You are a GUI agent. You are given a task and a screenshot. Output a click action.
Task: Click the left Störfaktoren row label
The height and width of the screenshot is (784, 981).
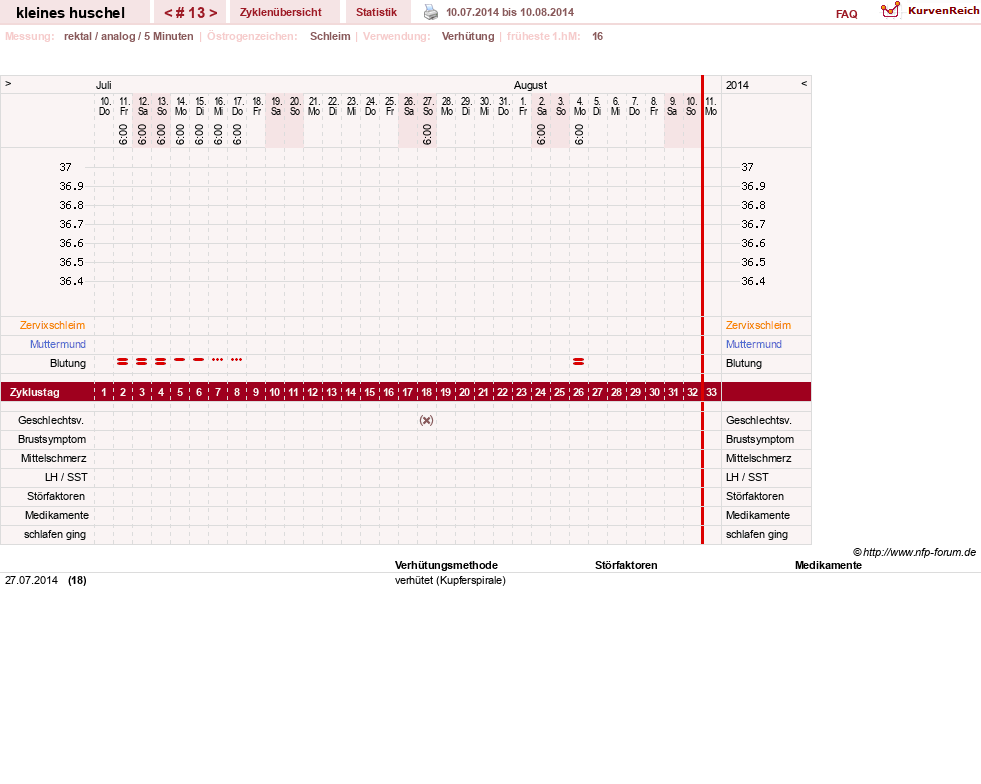point(56,496)
